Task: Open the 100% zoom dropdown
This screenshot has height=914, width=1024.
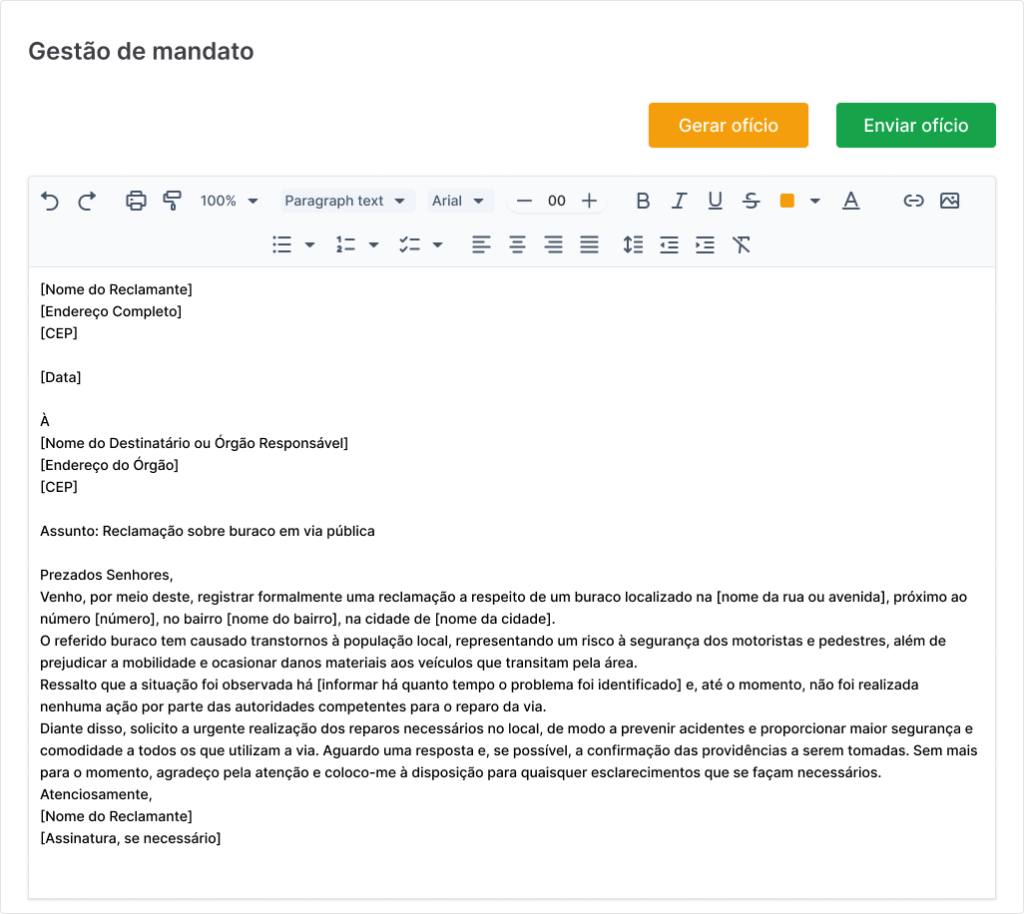Action: click(x=229, y=201)
